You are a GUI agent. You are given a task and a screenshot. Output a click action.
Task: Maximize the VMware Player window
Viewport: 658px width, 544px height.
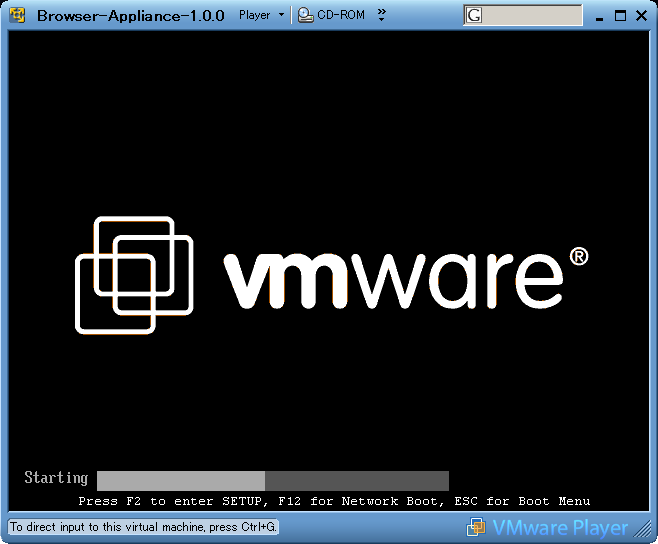click(x=620, y=16)
